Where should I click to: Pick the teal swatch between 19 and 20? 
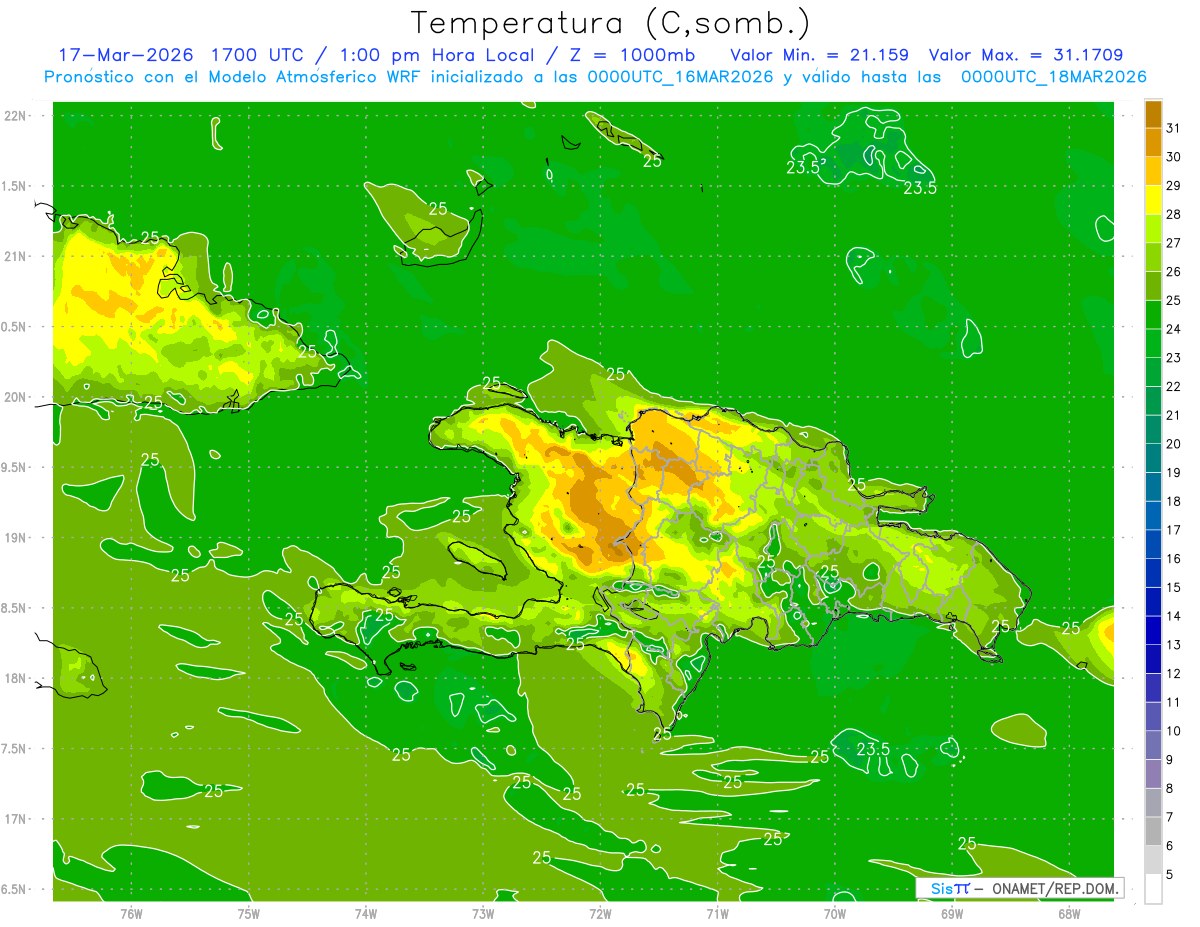(x=1153, y=458)
